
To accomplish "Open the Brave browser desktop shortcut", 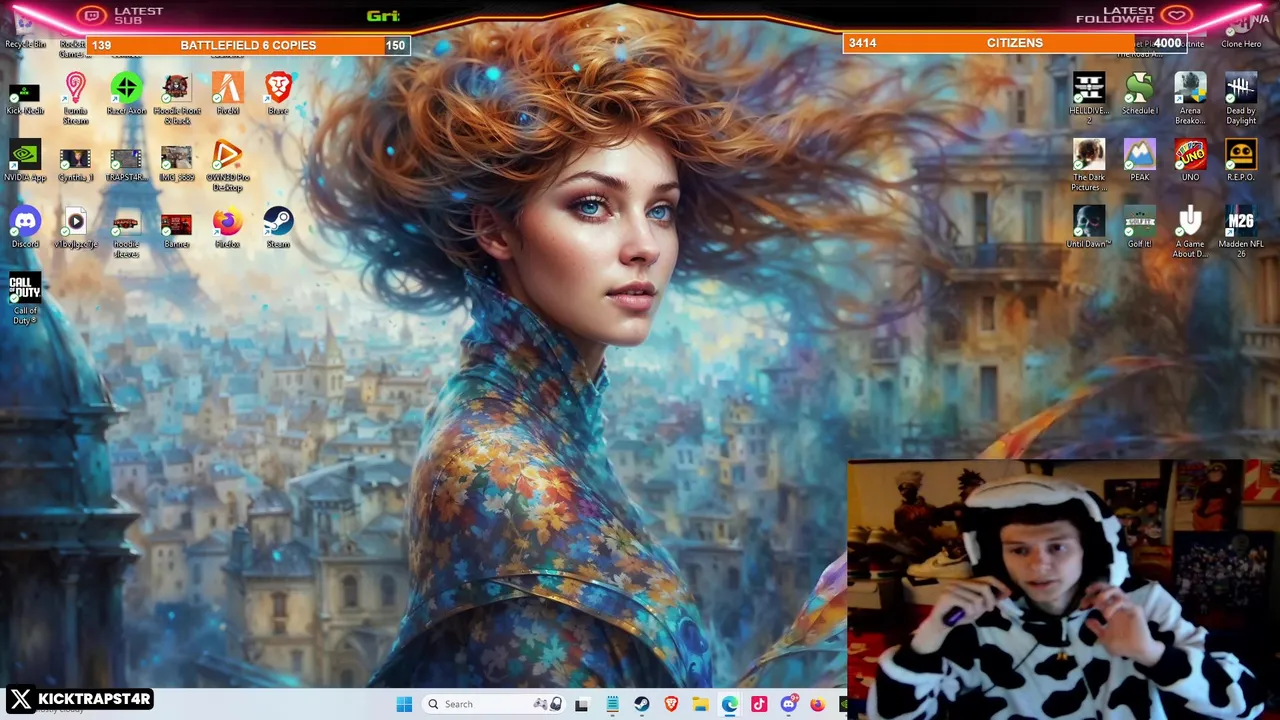I will click(x=278, y=95).
